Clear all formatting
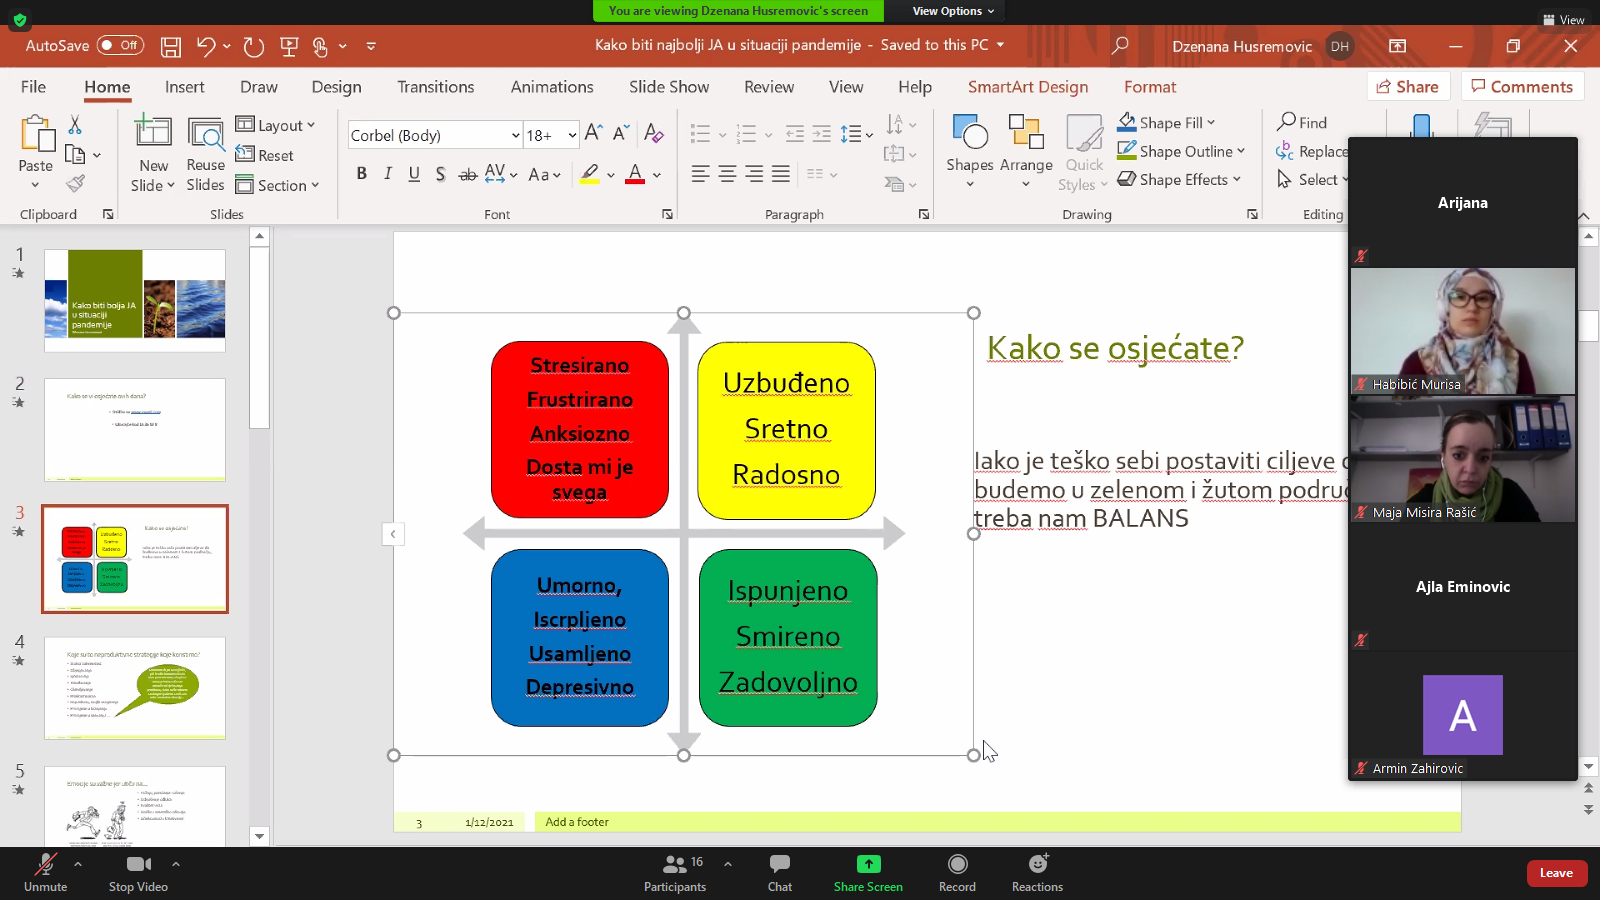The image size is (1600, 900). [654, 134]
